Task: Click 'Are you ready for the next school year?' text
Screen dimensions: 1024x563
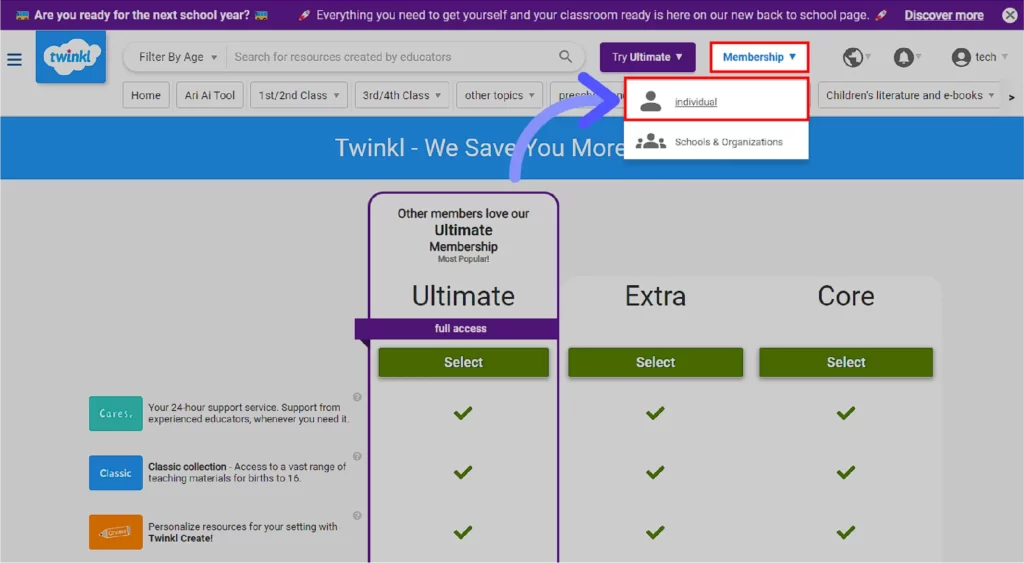Action: tap(142, 15)
